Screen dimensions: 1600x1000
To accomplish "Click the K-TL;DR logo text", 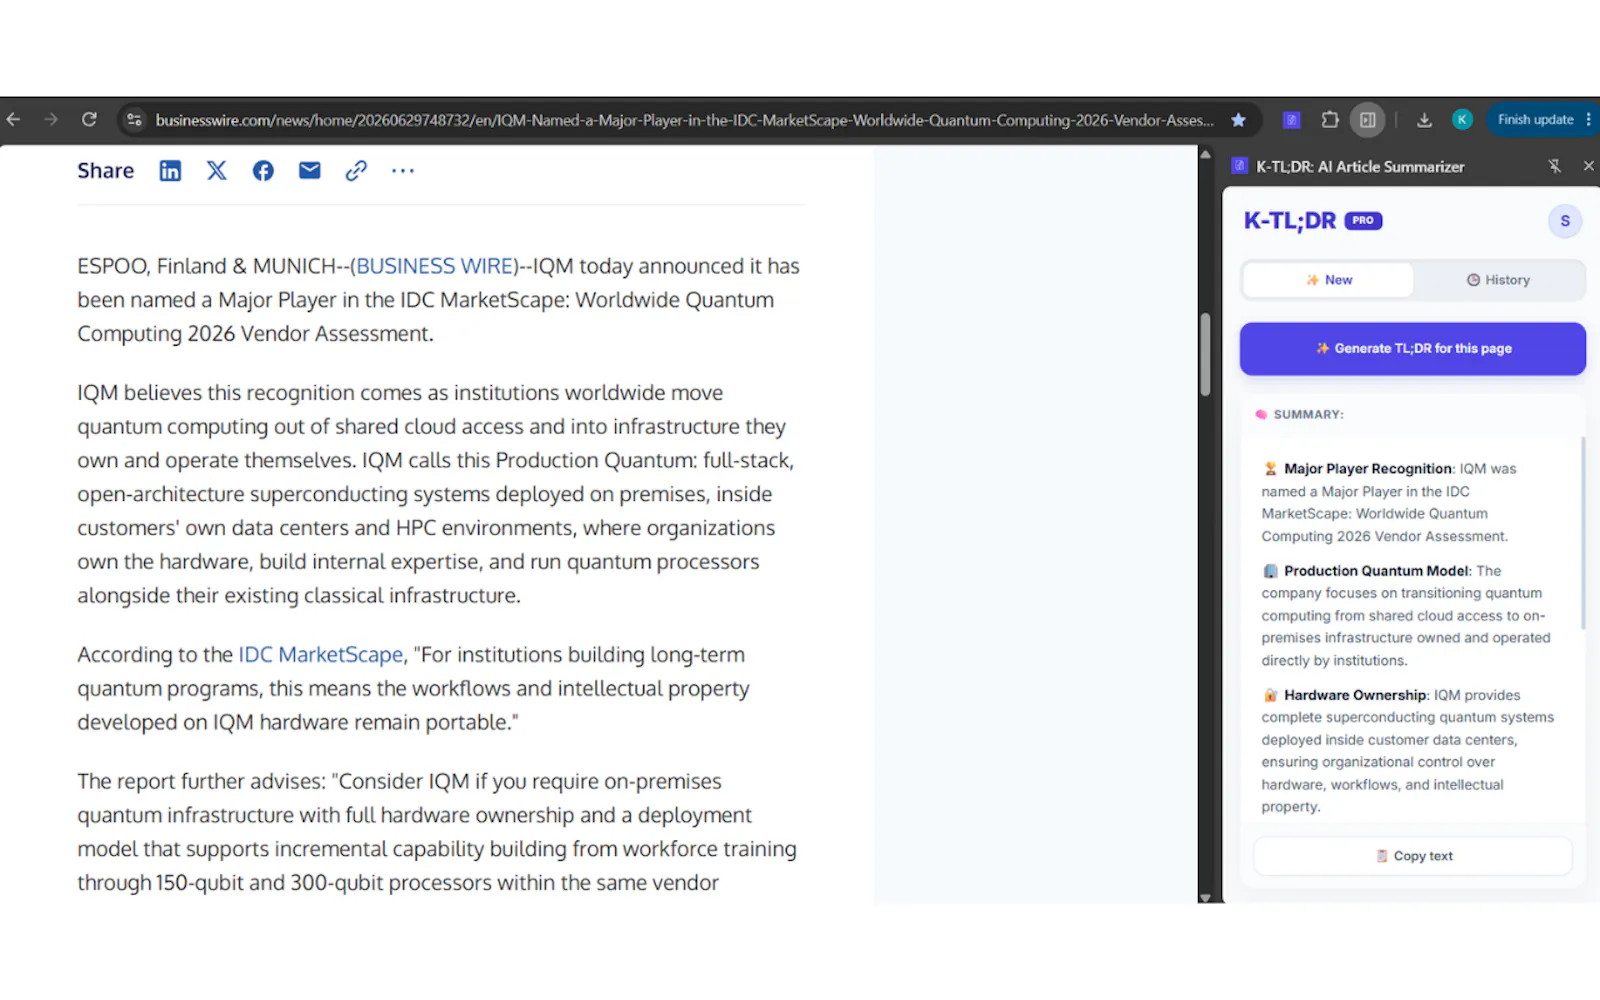I will click(x=1289, y=221).
